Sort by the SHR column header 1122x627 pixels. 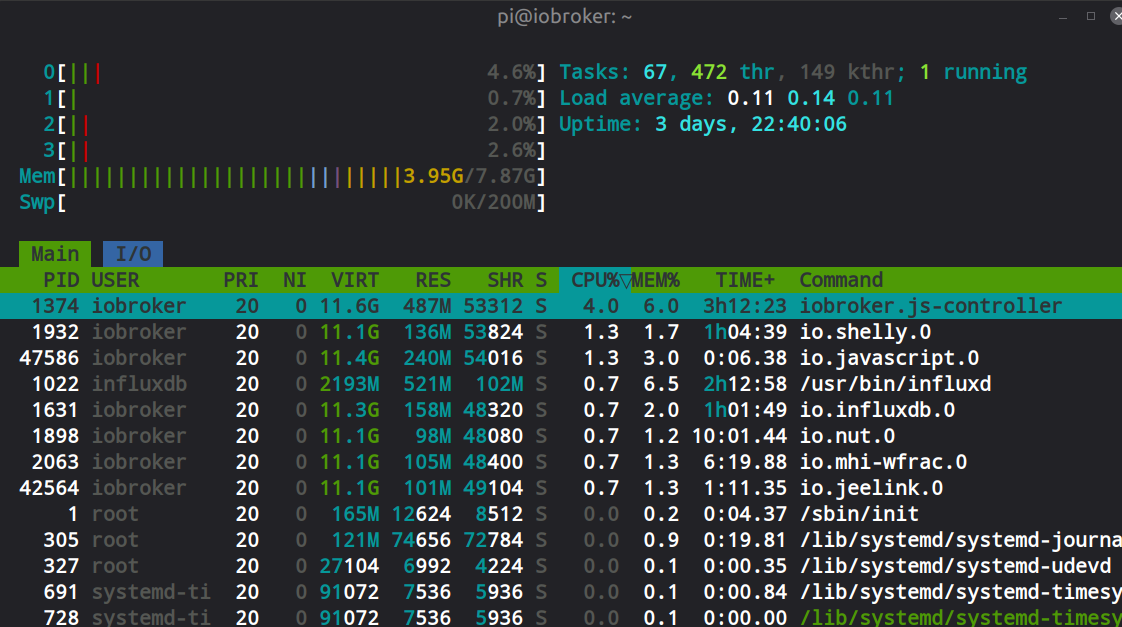505,280
